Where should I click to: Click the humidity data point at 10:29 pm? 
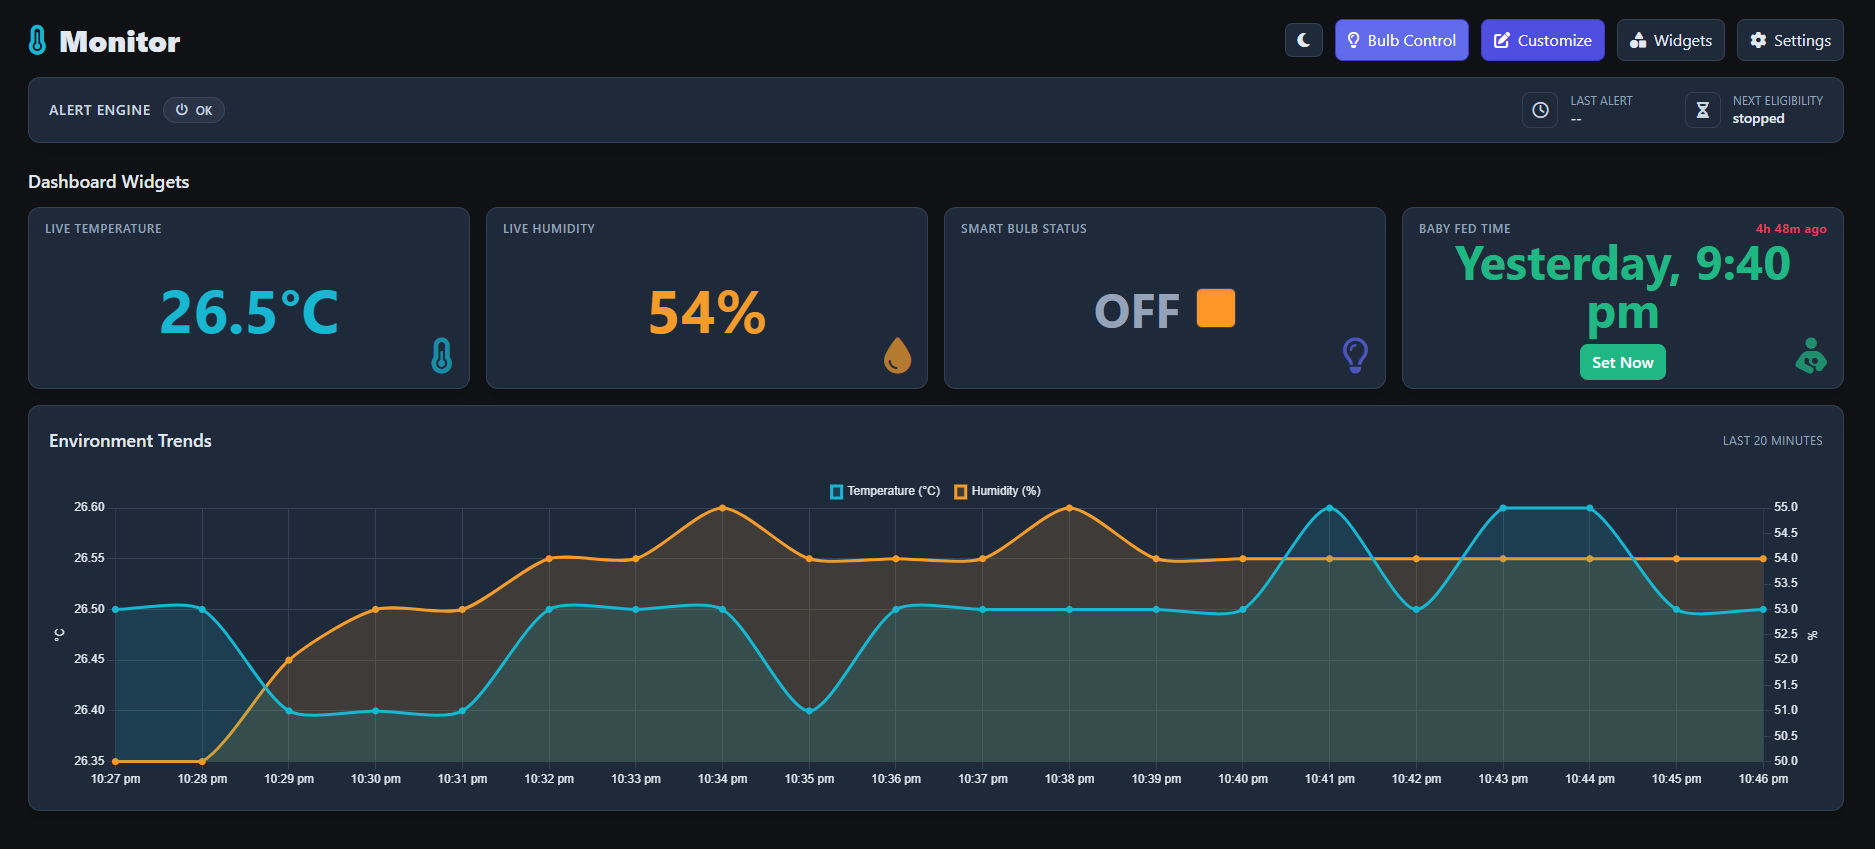[289, 660]
